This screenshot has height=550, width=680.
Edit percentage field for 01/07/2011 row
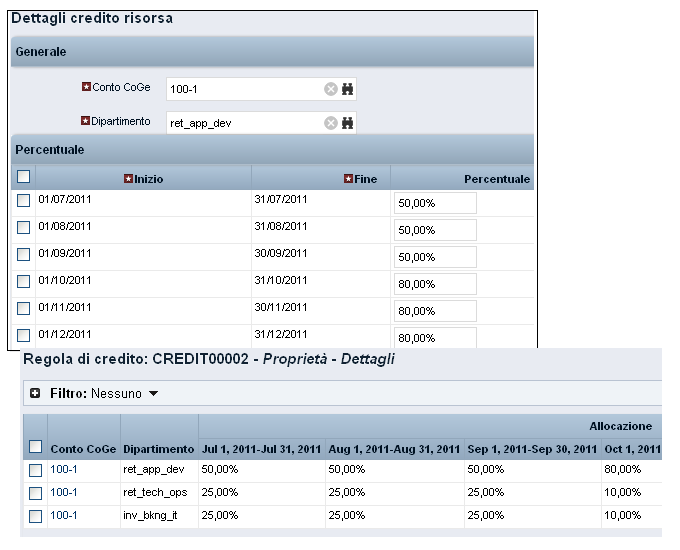435,203
